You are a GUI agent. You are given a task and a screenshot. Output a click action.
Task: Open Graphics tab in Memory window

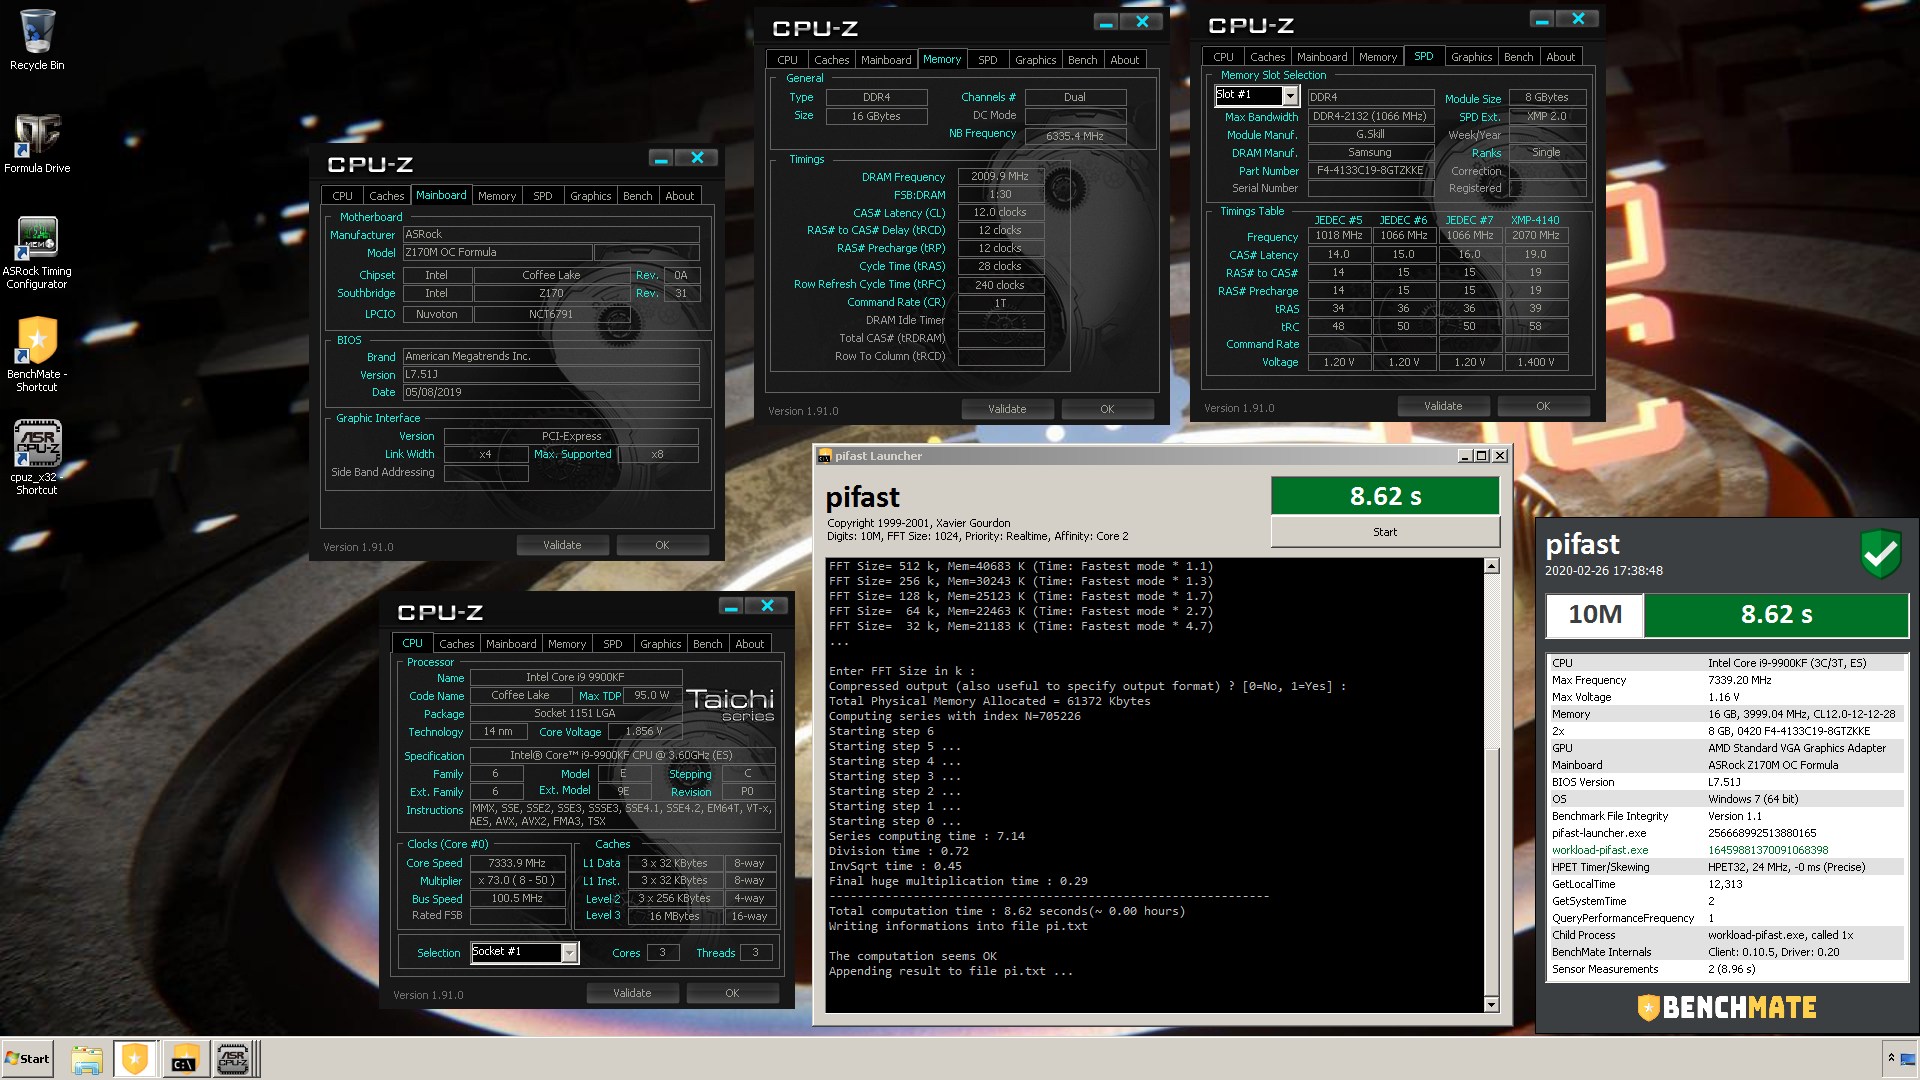1035,60
